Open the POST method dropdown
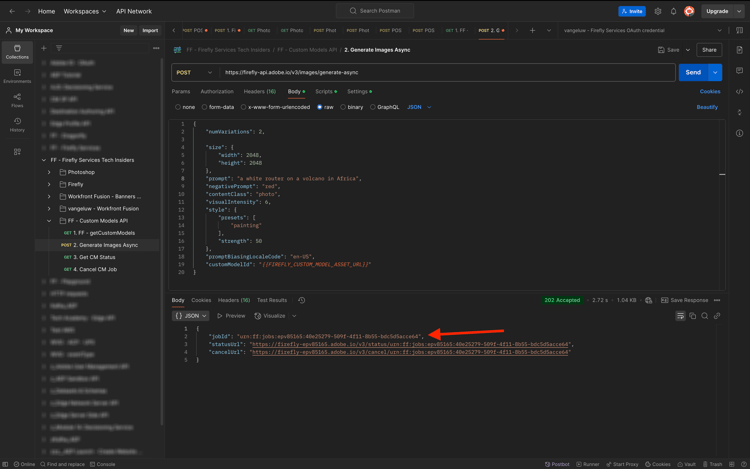Image resolution: width=750 pixels, height=469 pixels. (x=195, y=72)
